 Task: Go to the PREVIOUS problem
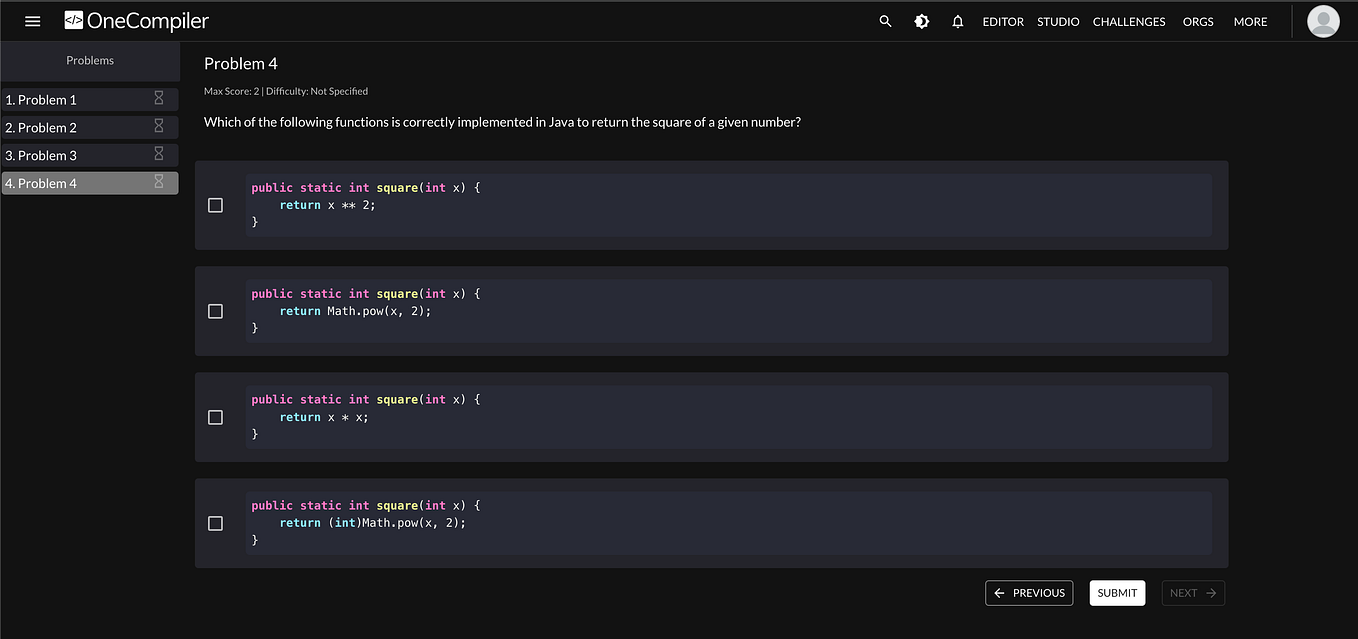pos(1029,592)
